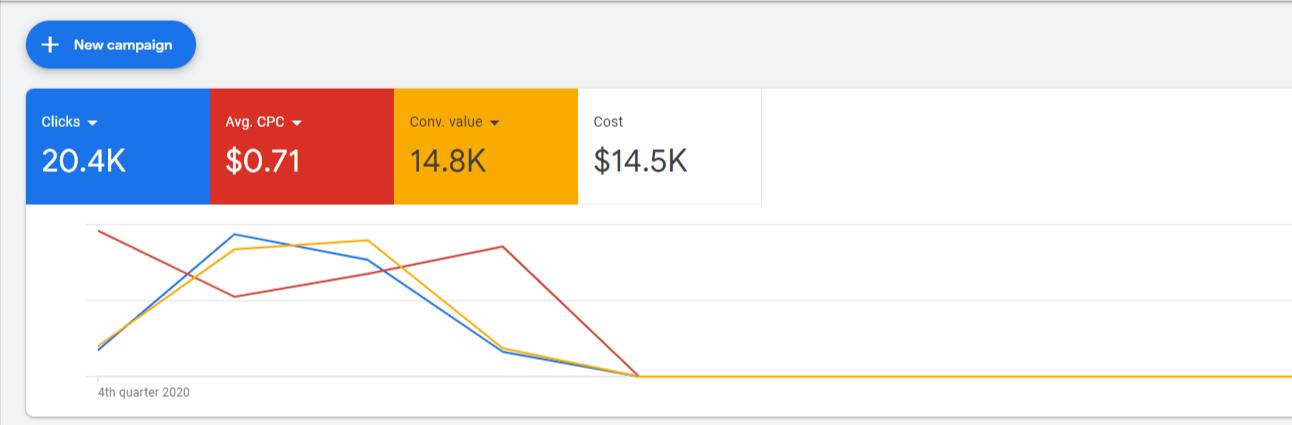This screenshot has width=1292, height=425.
Task: Click the blue Clicks line peak
Action: coord(234,235)
